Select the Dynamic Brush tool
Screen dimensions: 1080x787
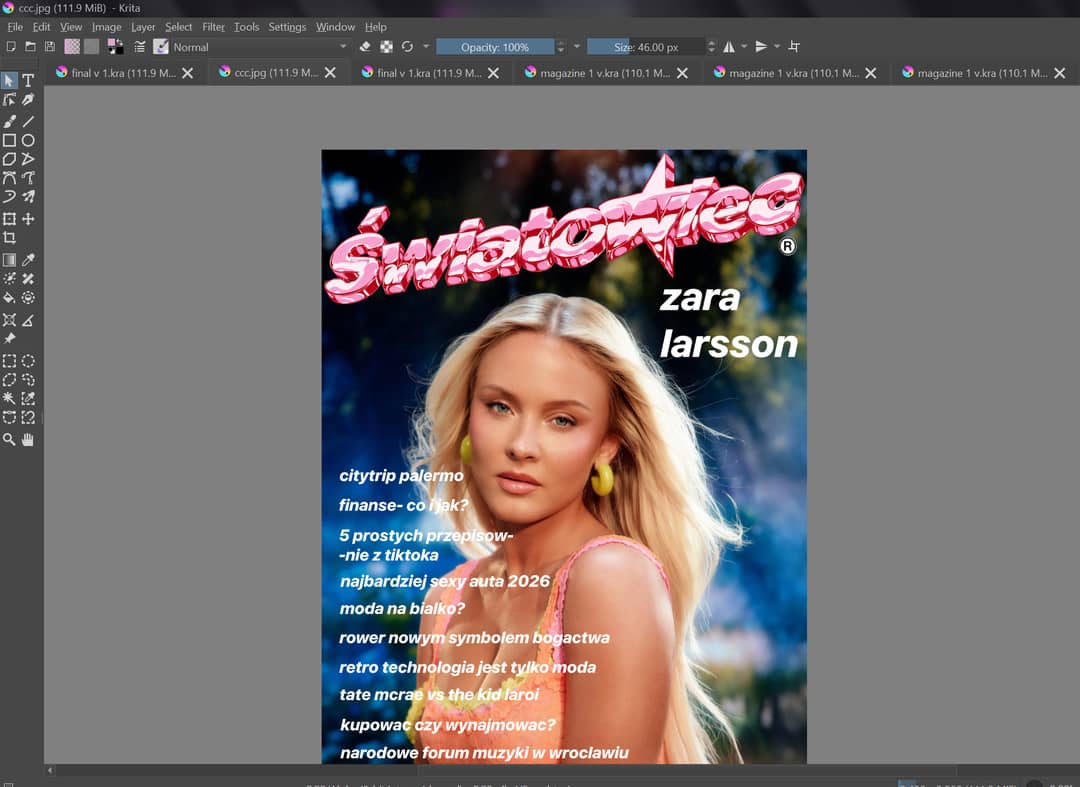9,196
